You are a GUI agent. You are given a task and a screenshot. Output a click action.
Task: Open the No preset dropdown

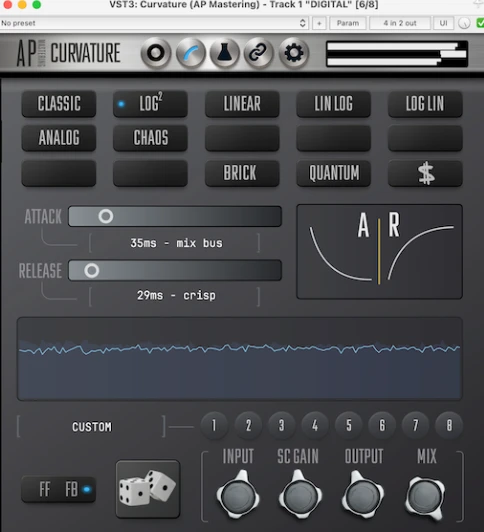[x=154, y=23]
